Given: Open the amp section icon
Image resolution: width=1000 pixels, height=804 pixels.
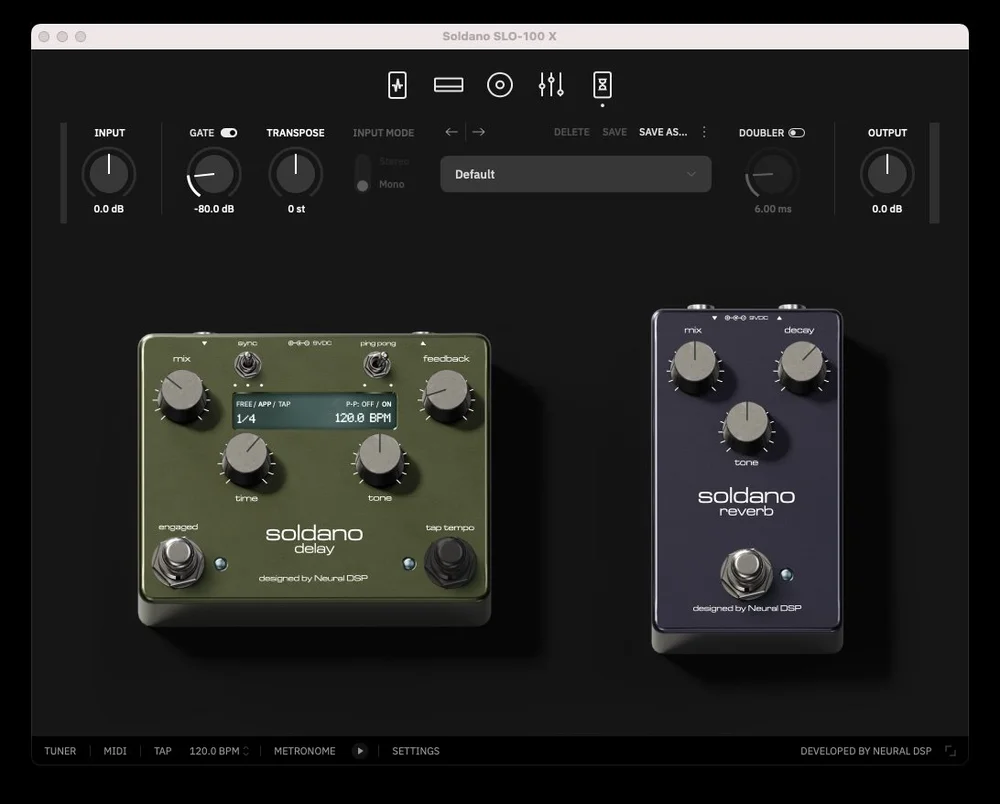Looking at the screenshot, I should coord(448,85).
